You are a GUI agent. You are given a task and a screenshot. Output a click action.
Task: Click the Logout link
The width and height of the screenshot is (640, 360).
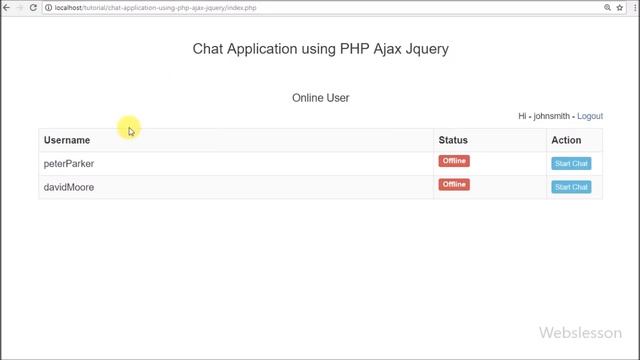(x=590, y=116)
